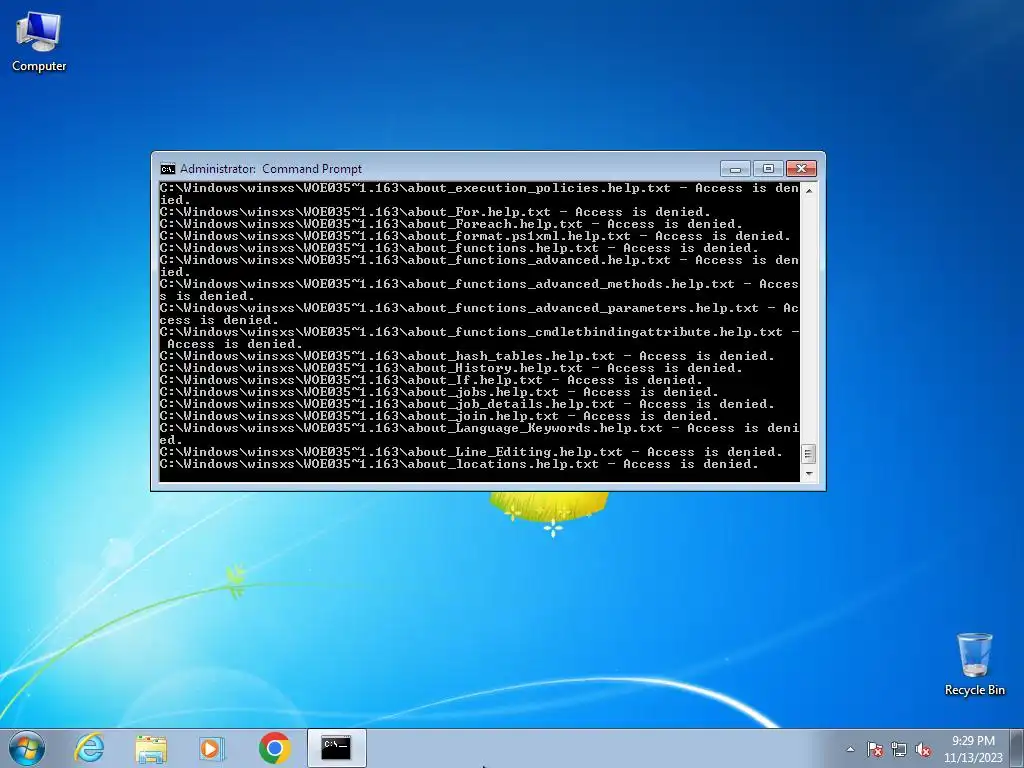
Task: Click the about_functions_advanced_methods.help.txt line
Action: point(479,290)
